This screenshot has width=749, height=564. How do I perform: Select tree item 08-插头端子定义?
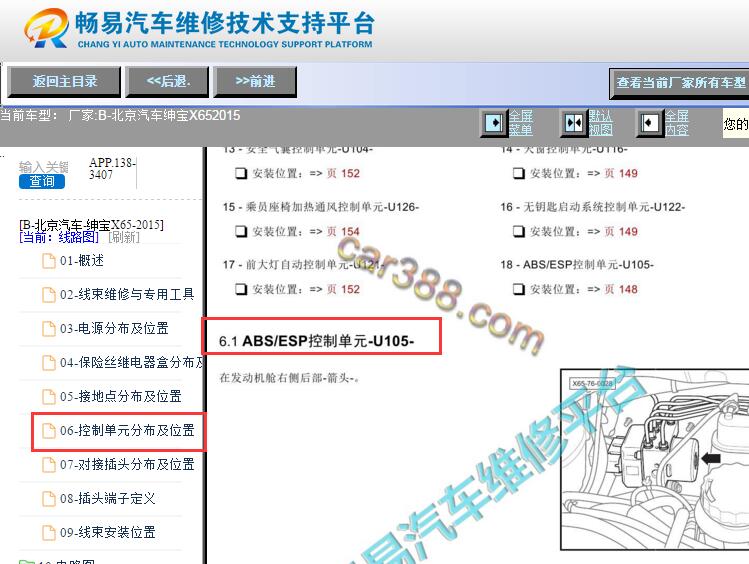(107, 499)
